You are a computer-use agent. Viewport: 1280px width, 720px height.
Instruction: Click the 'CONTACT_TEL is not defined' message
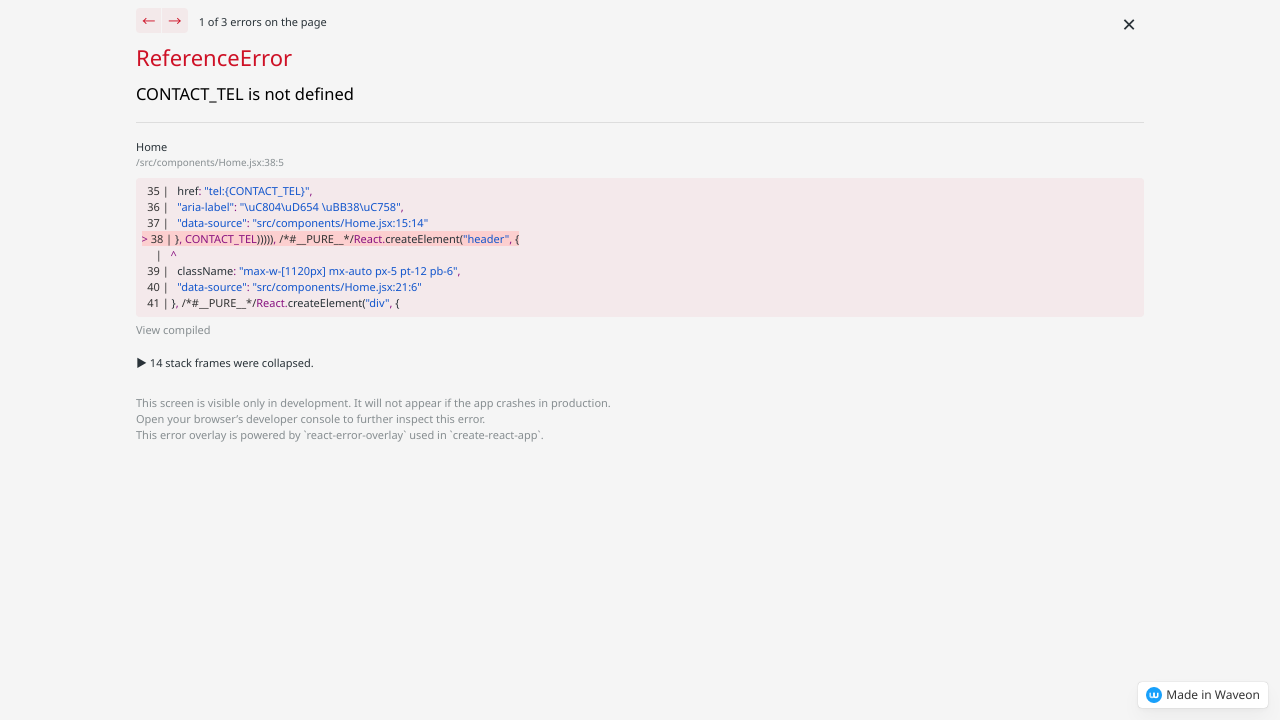245,94
